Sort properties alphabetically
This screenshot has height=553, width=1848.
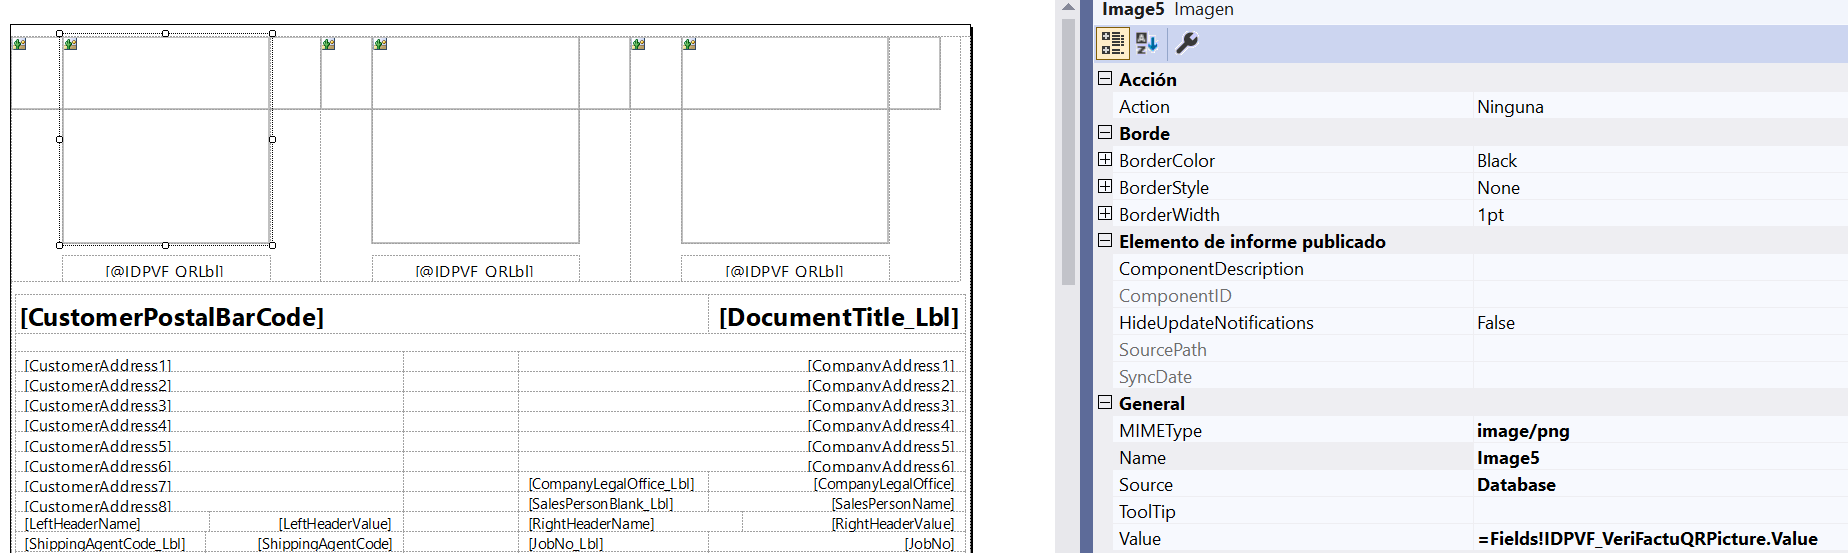pos(1147,43)
